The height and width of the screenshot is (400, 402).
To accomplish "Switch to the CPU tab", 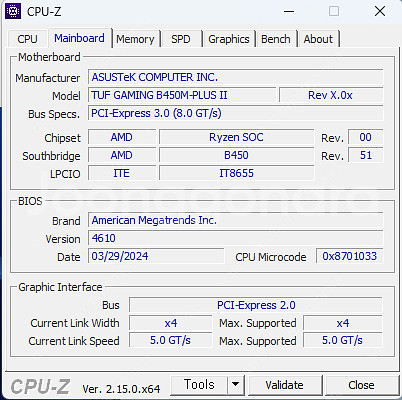I will pyautogui.click(x=27, y=39).
